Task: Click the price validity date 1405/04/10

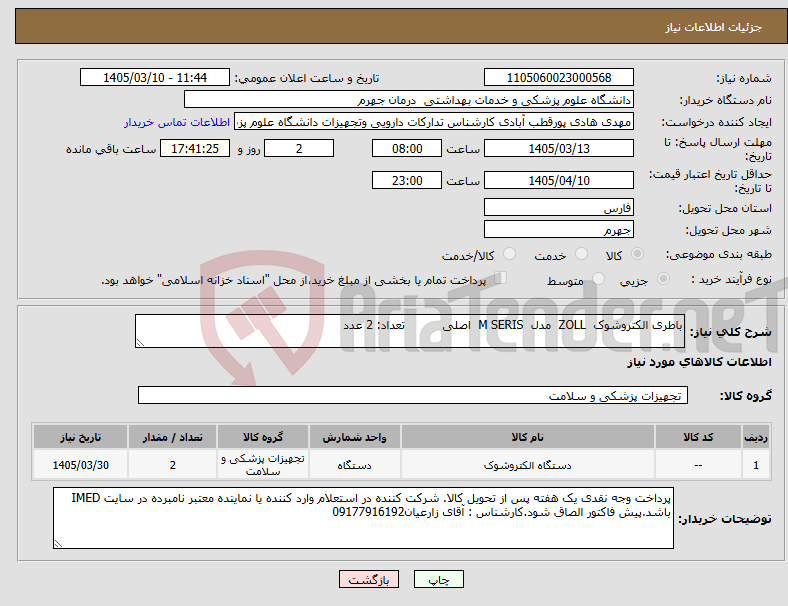Action: tap(559, 180)
